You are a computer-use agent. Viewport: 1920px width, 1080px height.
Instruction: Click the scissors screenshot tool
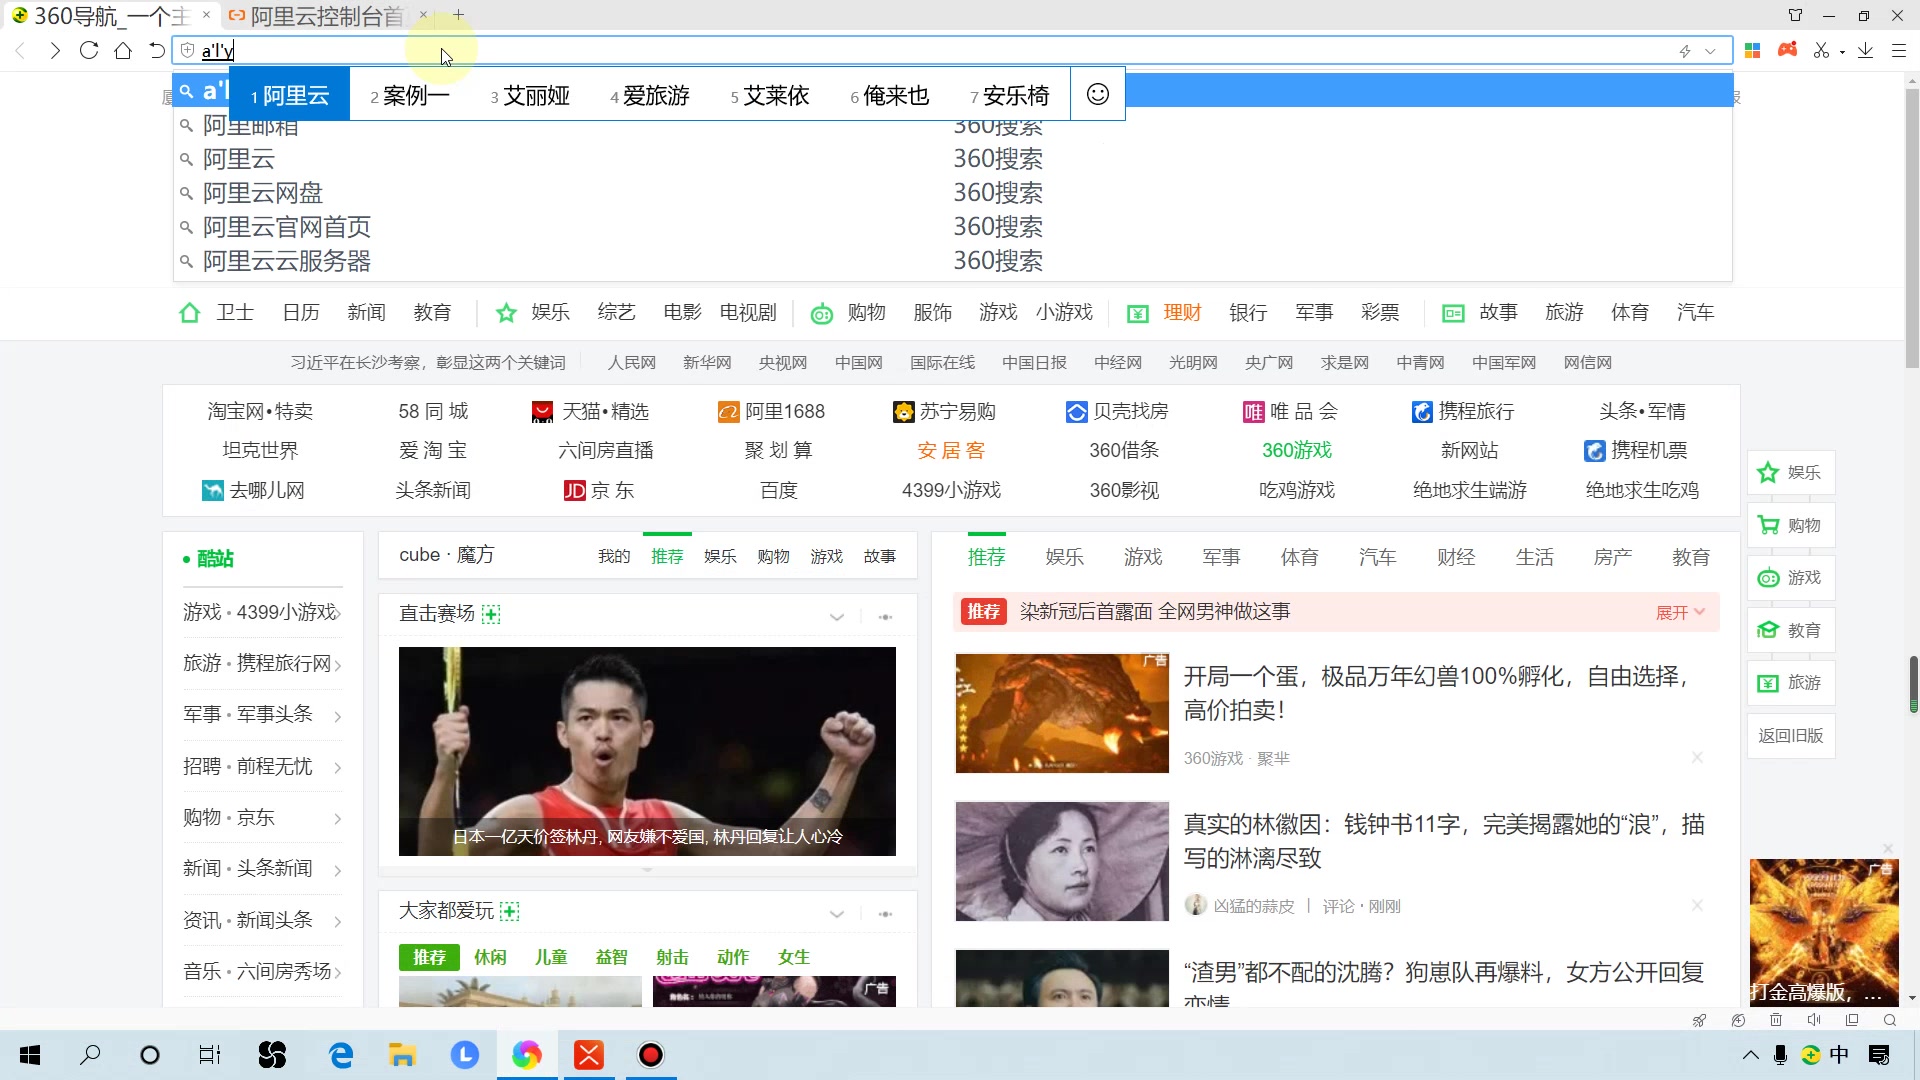tap(1822, 50)
